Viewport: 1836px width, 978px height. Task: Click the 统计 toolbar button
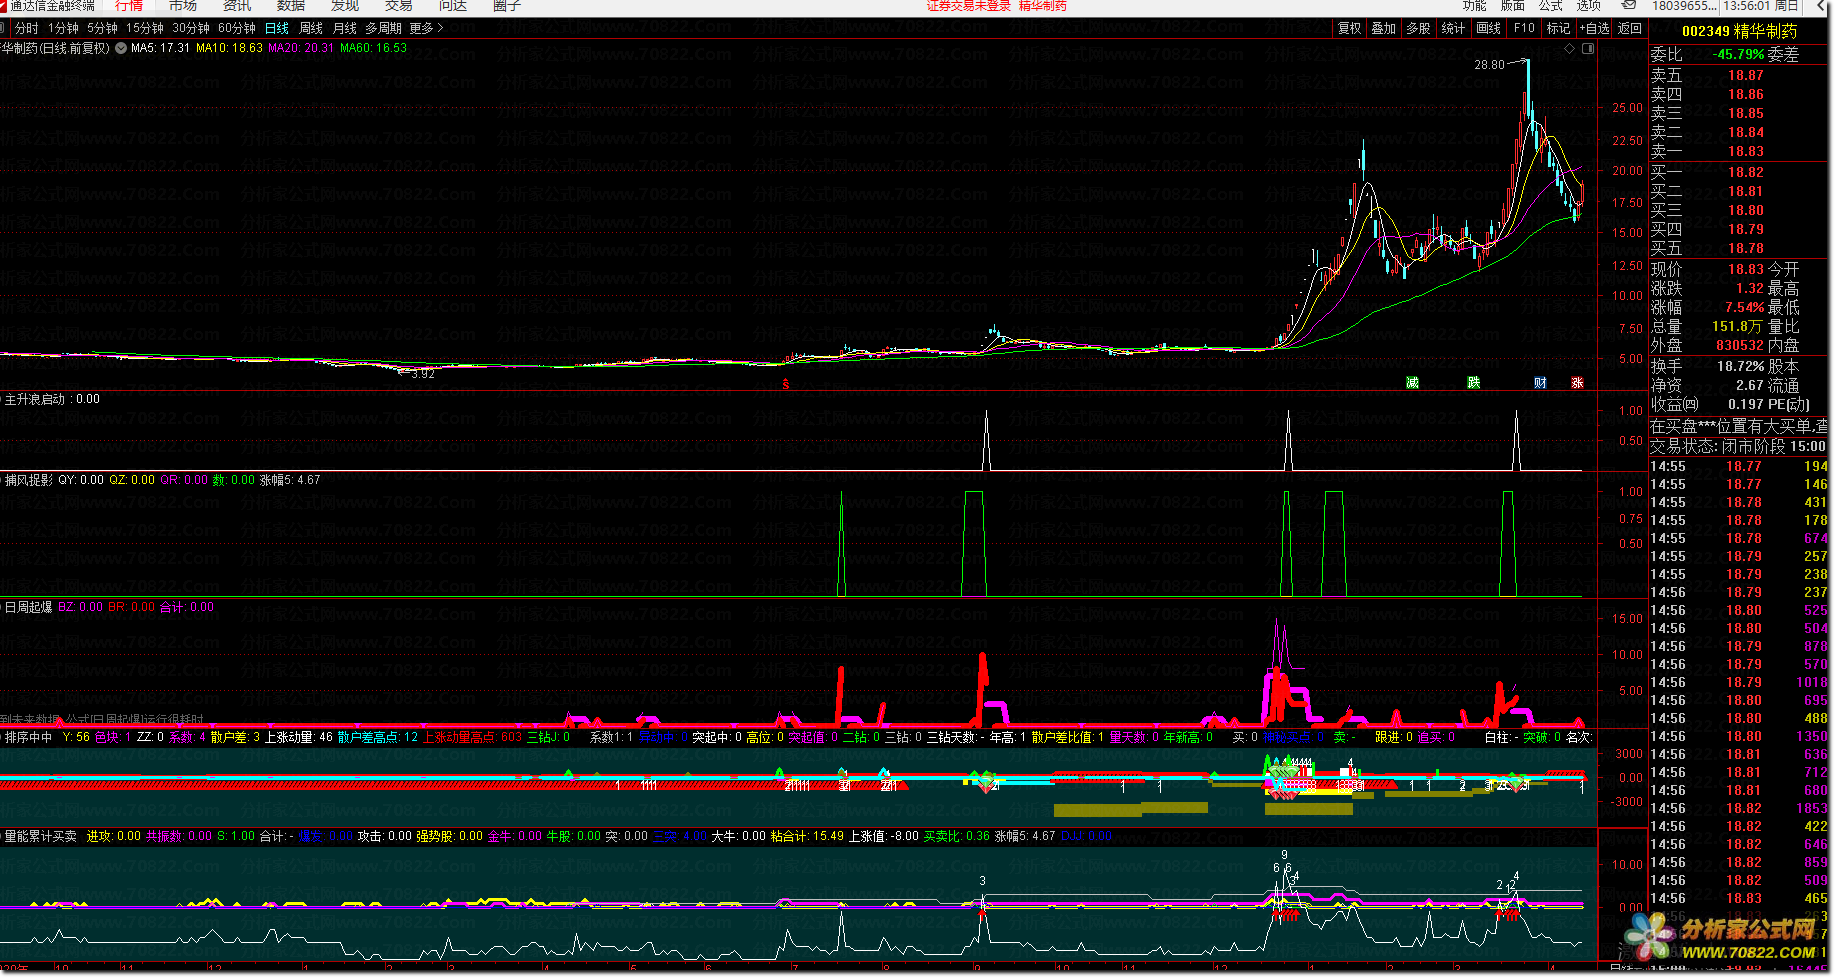point(1454,28)
